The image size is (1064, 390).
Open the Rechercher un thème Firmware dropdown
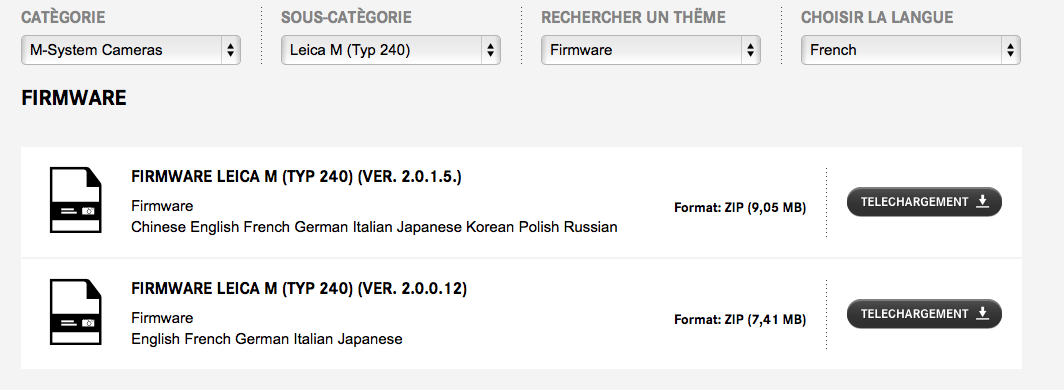pyautogui.click(x=651, y=50)
